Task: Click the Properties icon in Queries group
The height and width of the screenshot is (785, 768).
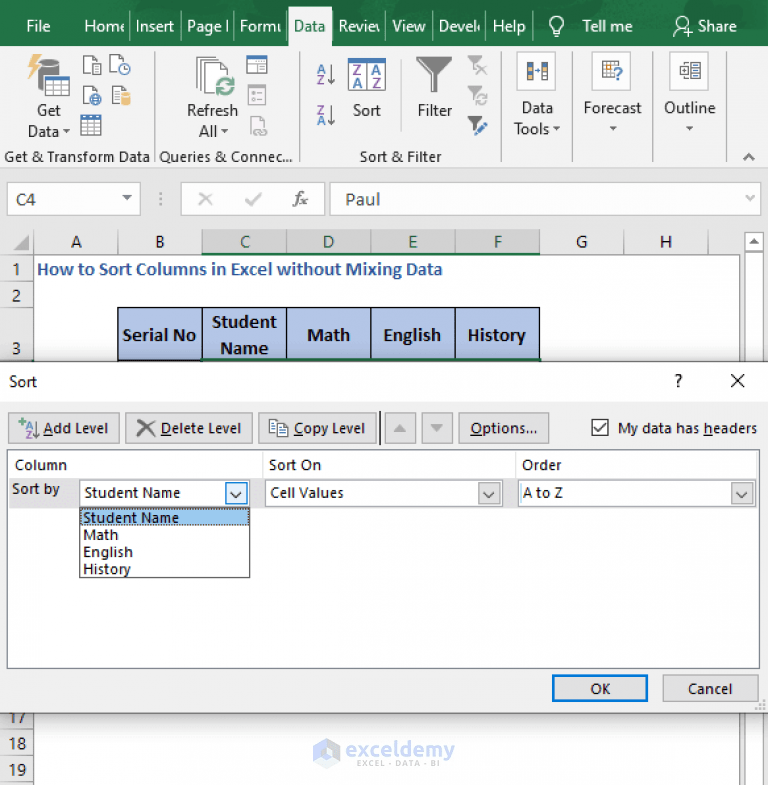Action: (257, 95)
